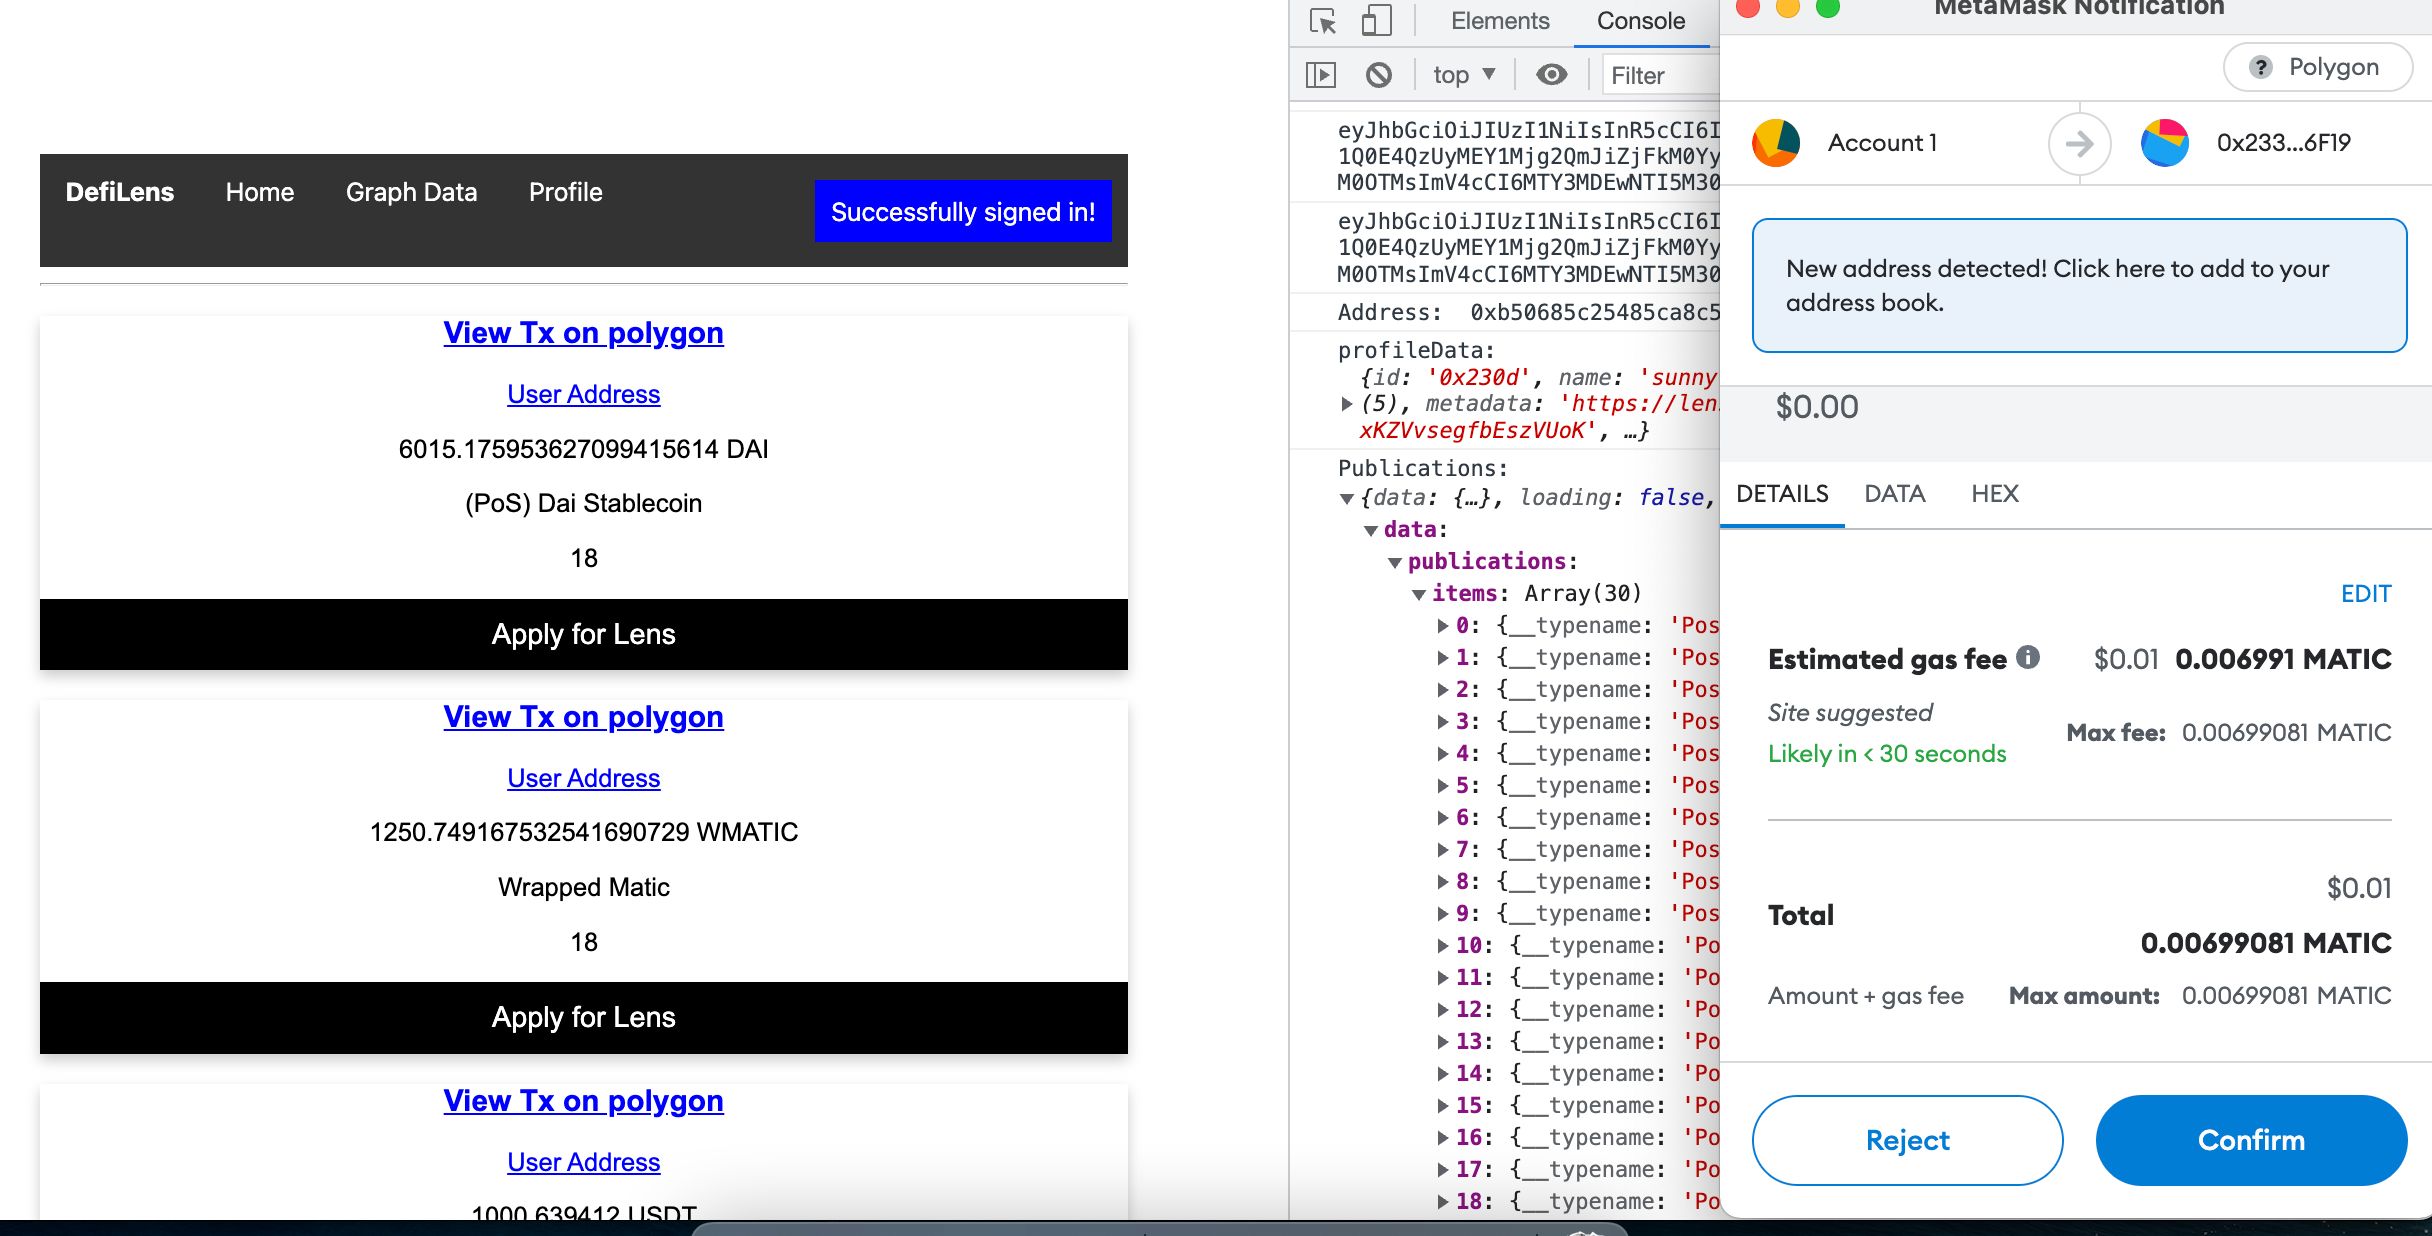Activate the DevTools inspect element picker
Image resolution: width=2432 pixels, height=1236 pixels.
(x=1323, y=21)
